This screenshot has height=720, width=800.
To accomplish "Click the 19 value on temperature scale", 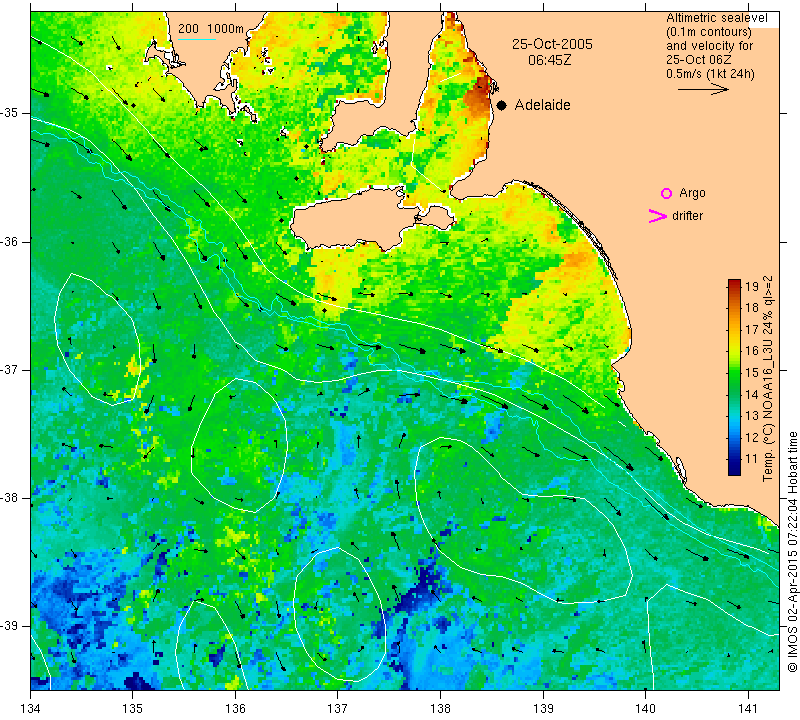I will (x=752, y=286).
